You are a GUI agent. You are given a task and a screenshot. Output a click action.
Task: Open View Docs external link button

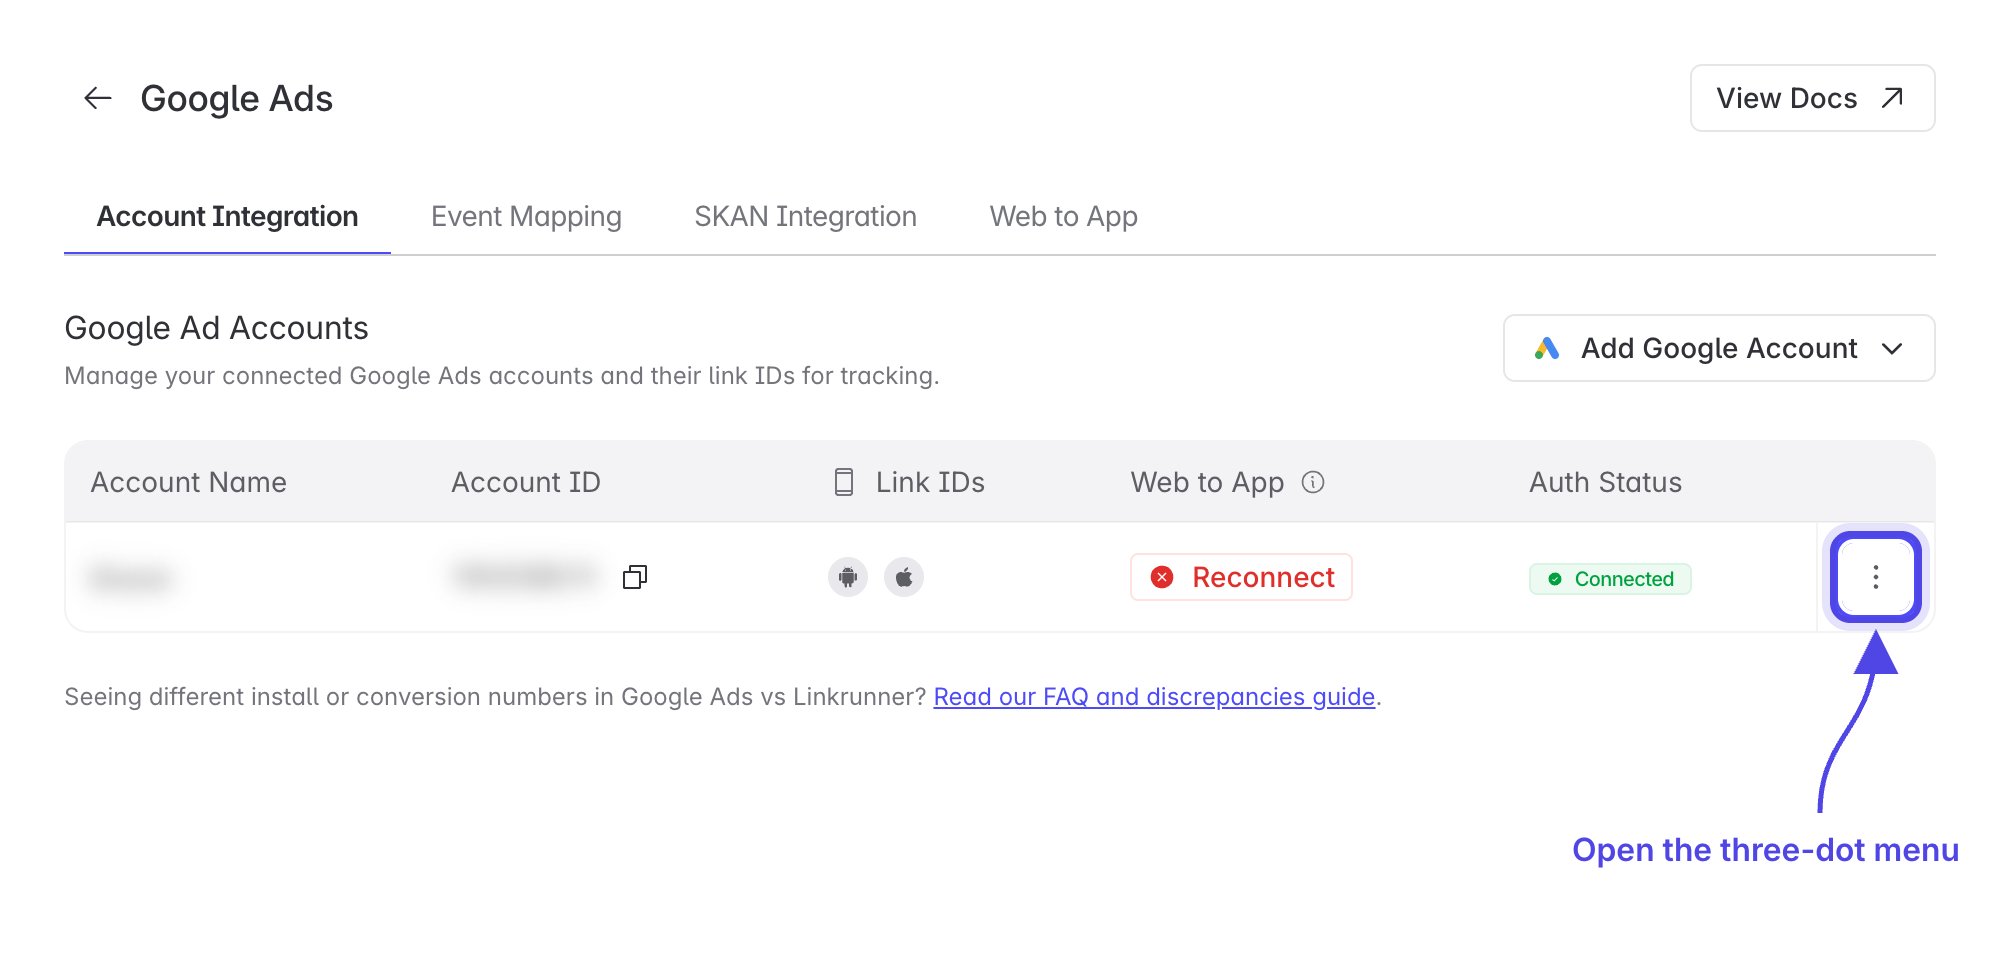(1812, 98)
